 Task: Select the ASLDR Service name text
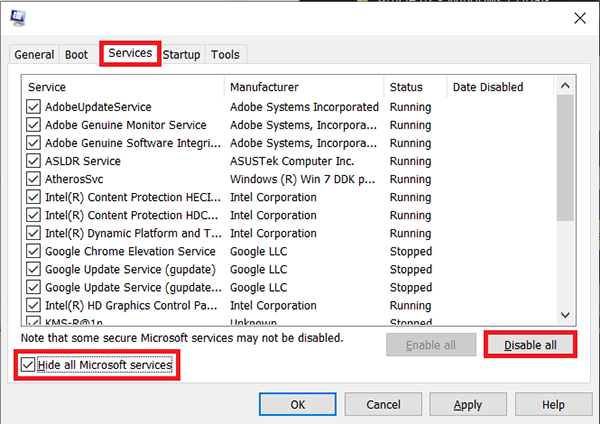(83, 161)
